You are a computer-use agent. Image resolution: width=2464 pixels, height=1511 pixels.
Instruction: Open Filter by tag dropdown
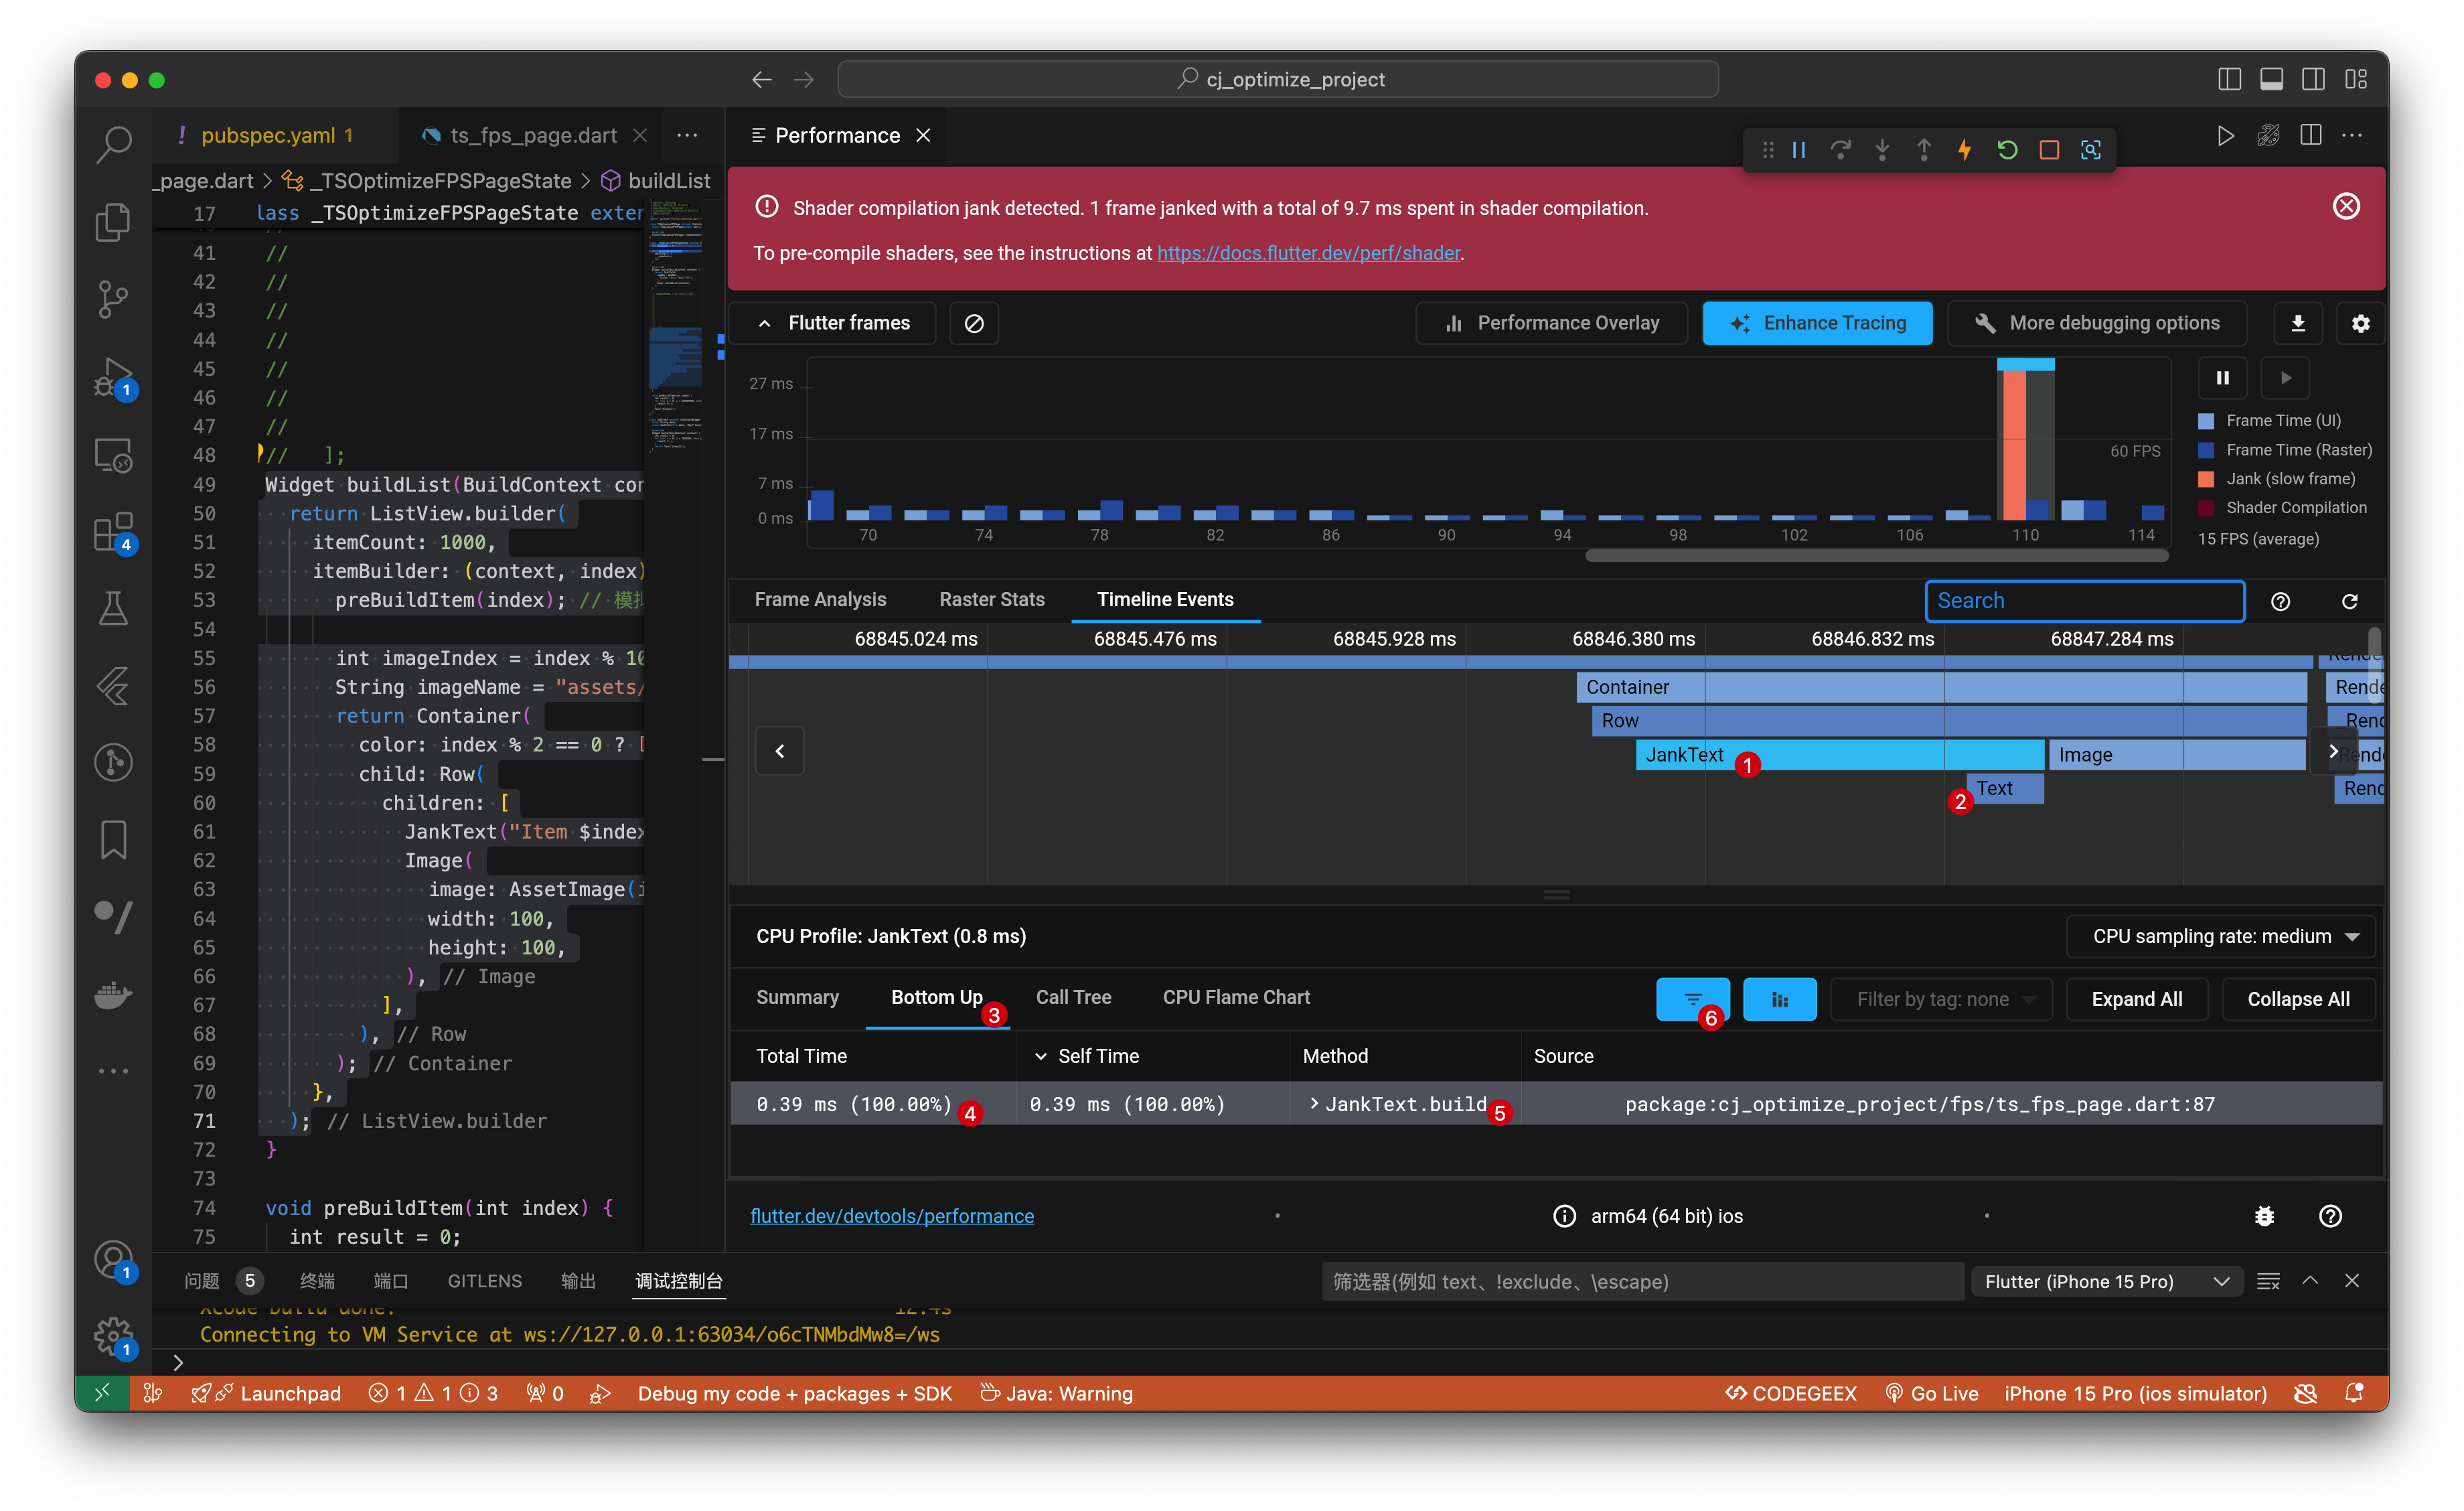1941,999
